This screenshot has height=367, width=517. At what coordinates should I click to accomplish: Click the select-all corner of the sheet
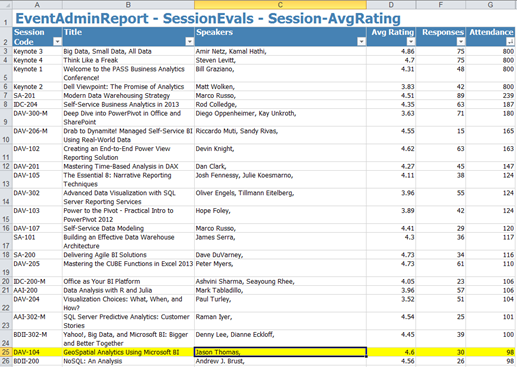6,4
